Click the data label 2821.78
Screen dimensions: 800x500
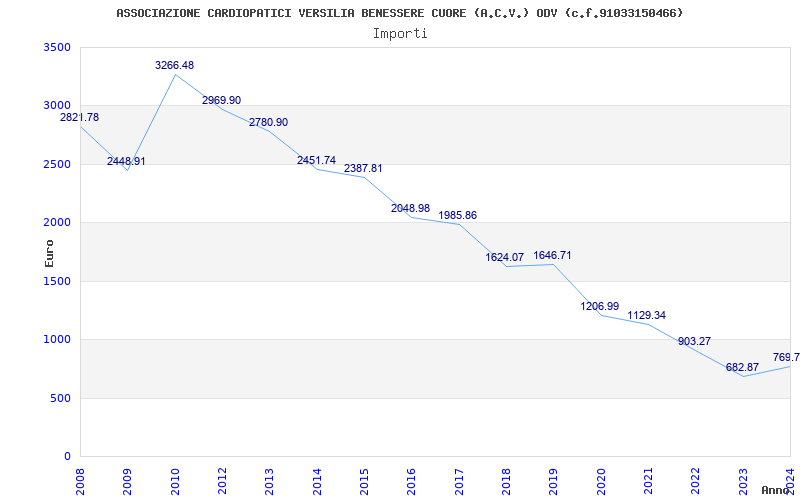[80, 117]
